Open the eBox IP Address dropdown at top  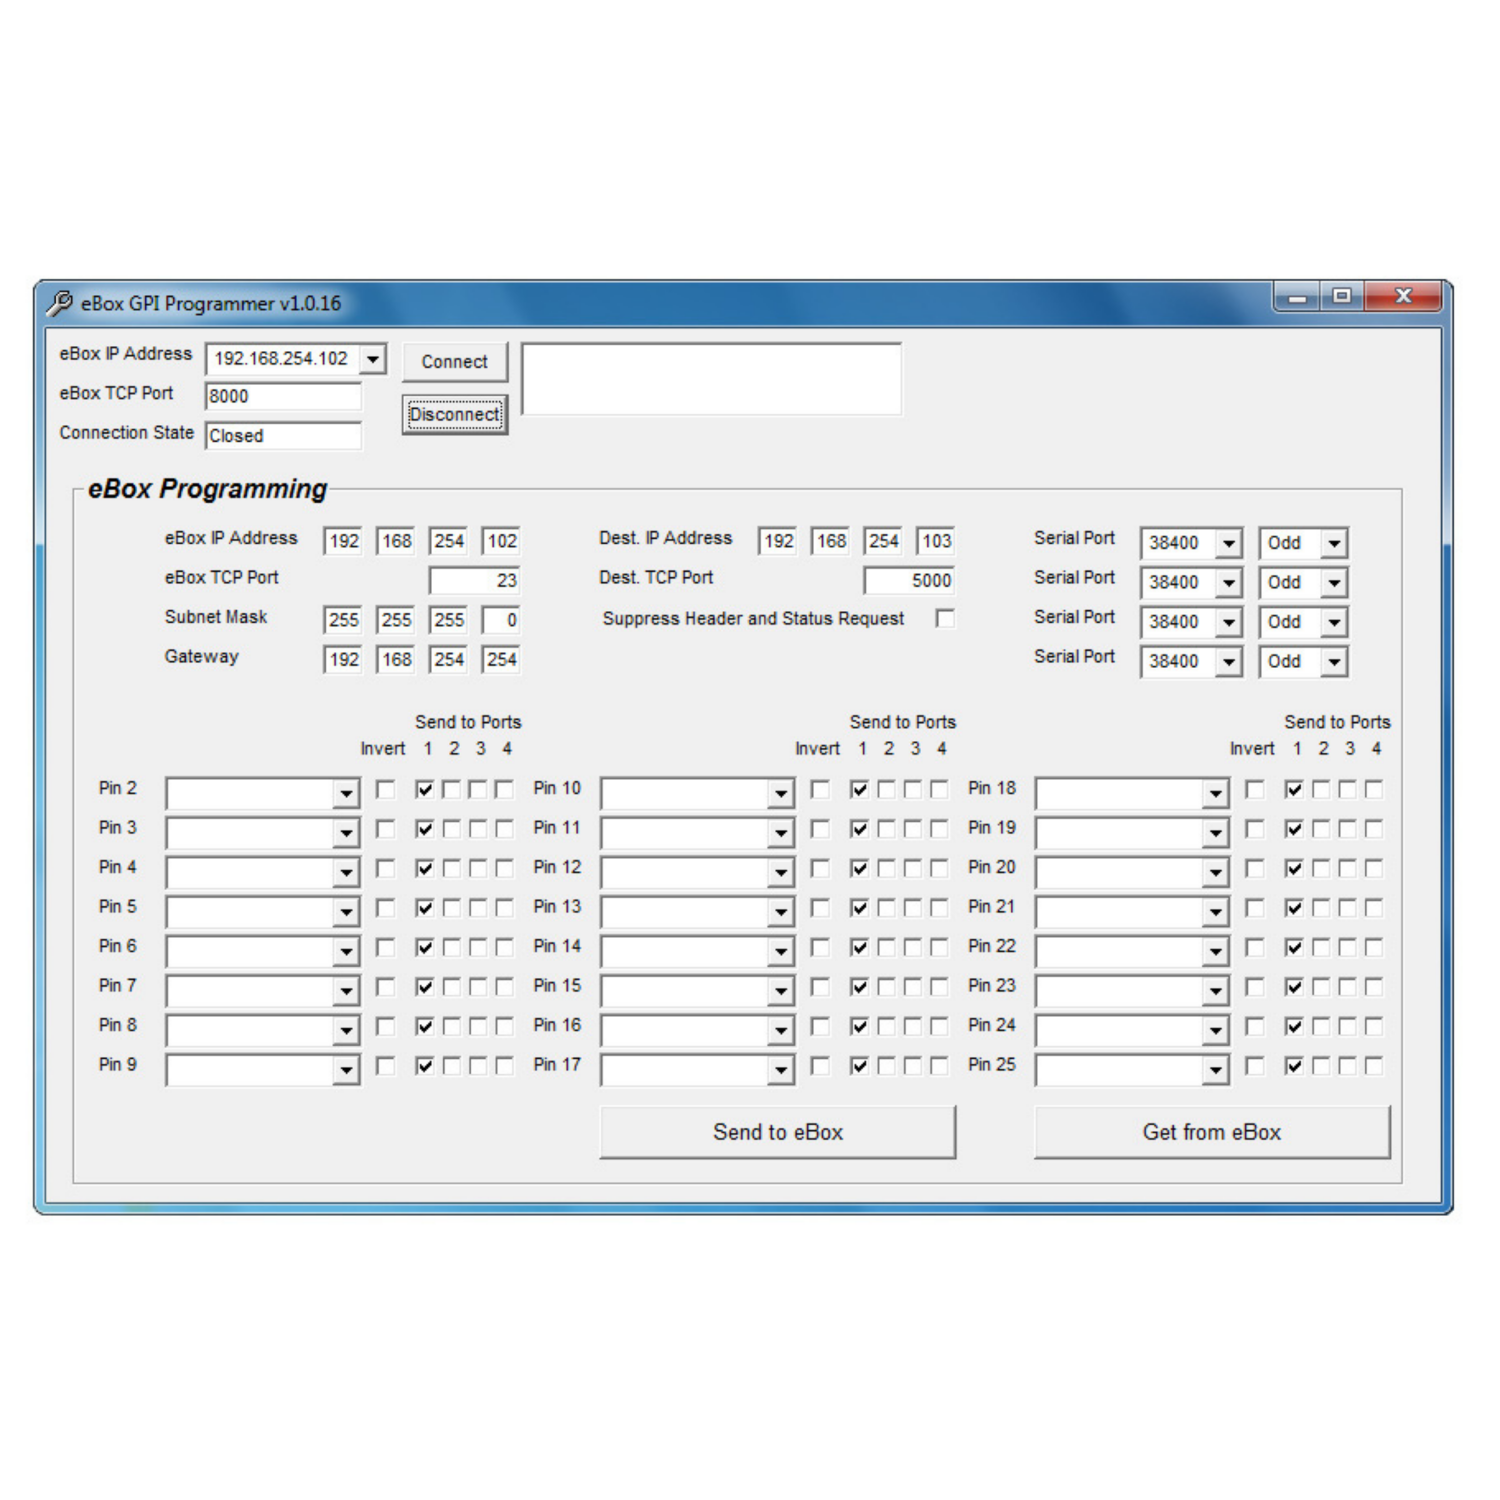373,358
